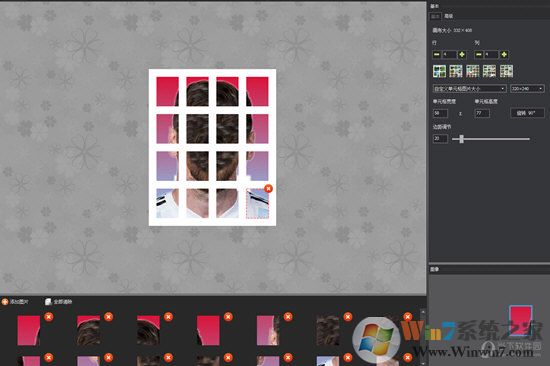The image size is (550, 366).
Task: Open the custom cell image size dropdown
Action: coord(469,88)
